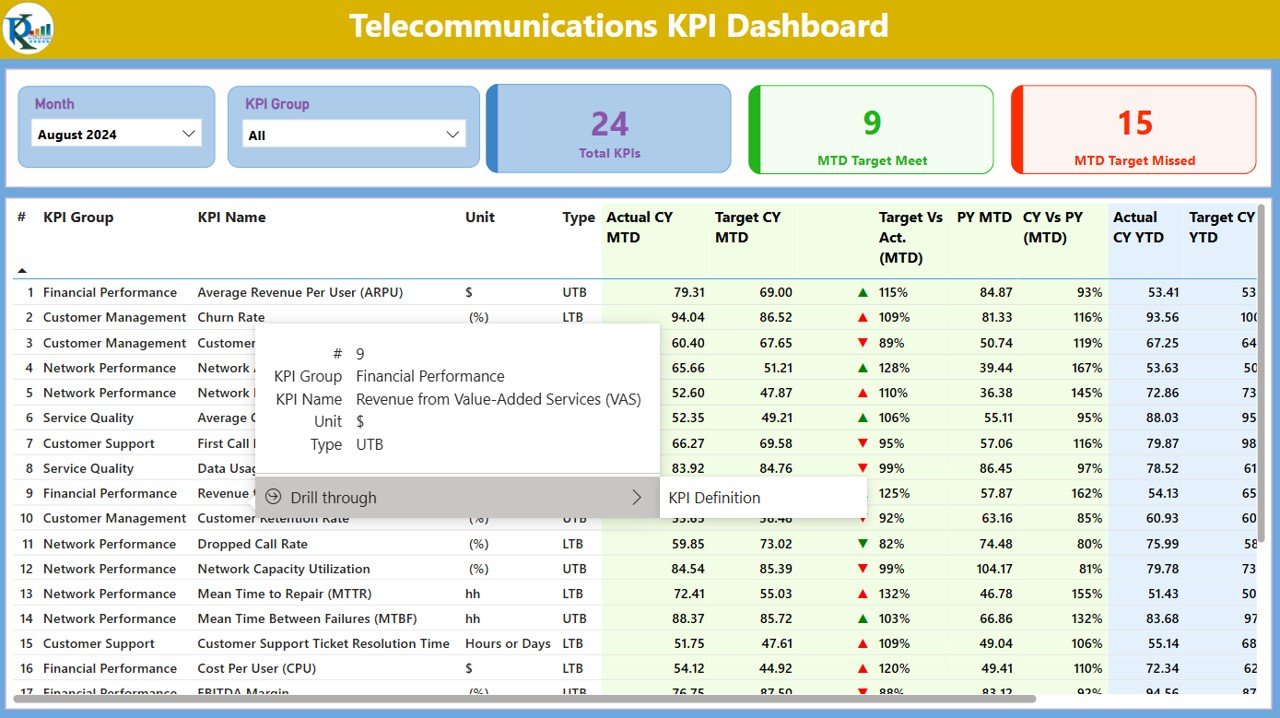1280x718 pixels.
Task: Expand the Drill through submenu chevron
Action: pyautogui.click(x=637, y=497)
